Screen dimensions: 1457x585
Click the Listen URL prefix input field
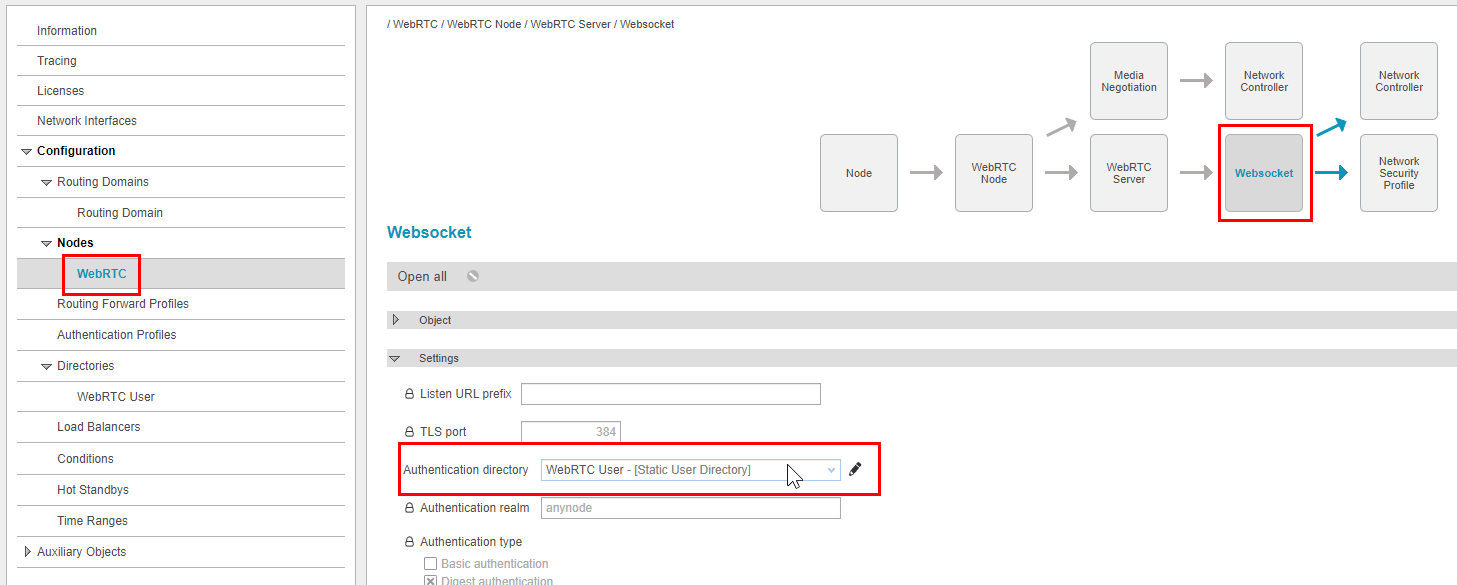tap(670, 394)
